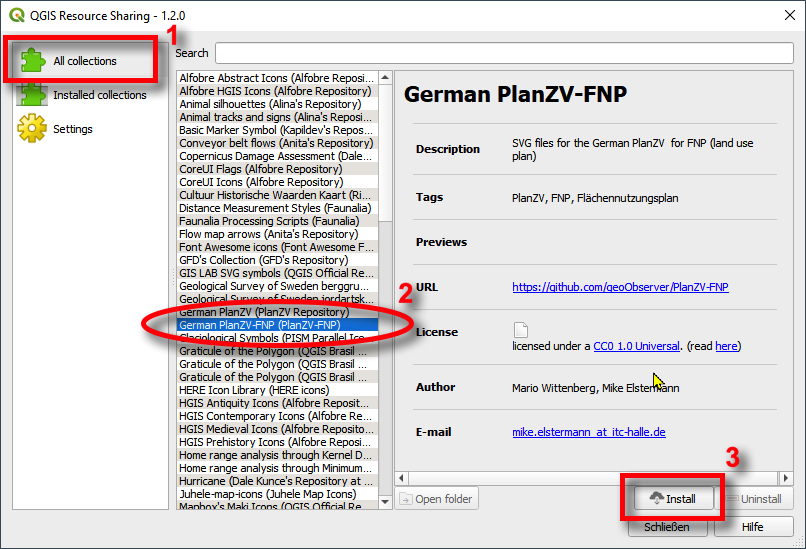Select Geological Survey of Sweden berggrund entry
Viewport: 806px width, 549px height.
click(278, 286)
